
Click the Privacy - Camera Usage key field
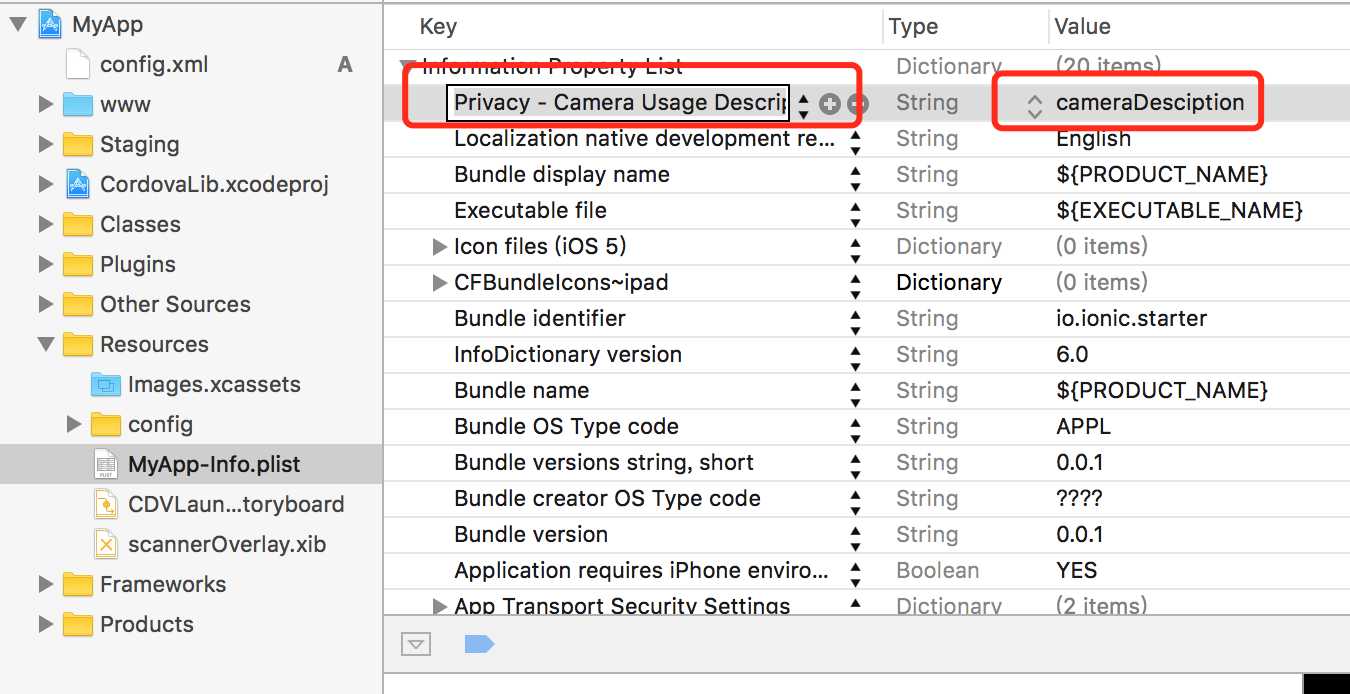tap(618, 103)
